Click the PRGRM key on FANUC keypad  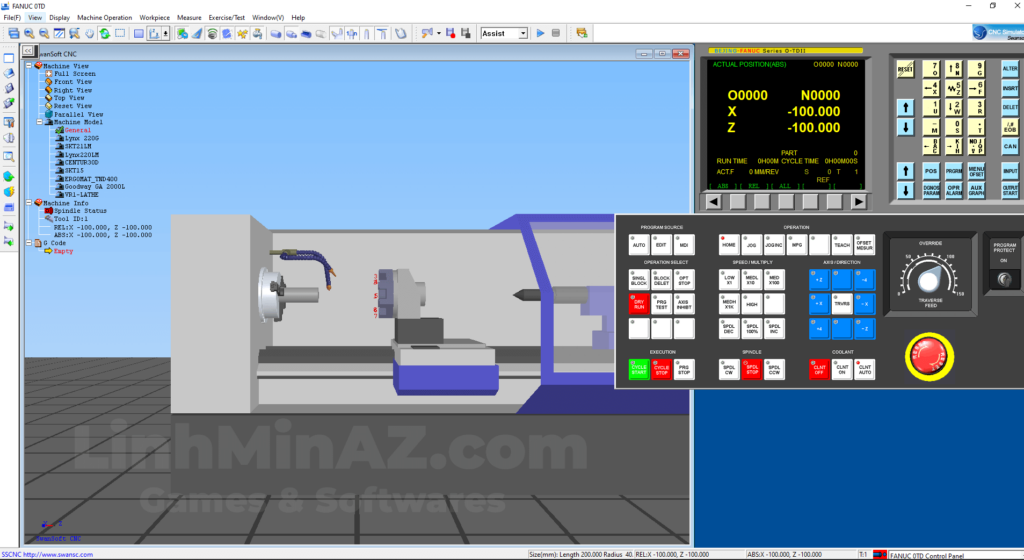[953, 171]
